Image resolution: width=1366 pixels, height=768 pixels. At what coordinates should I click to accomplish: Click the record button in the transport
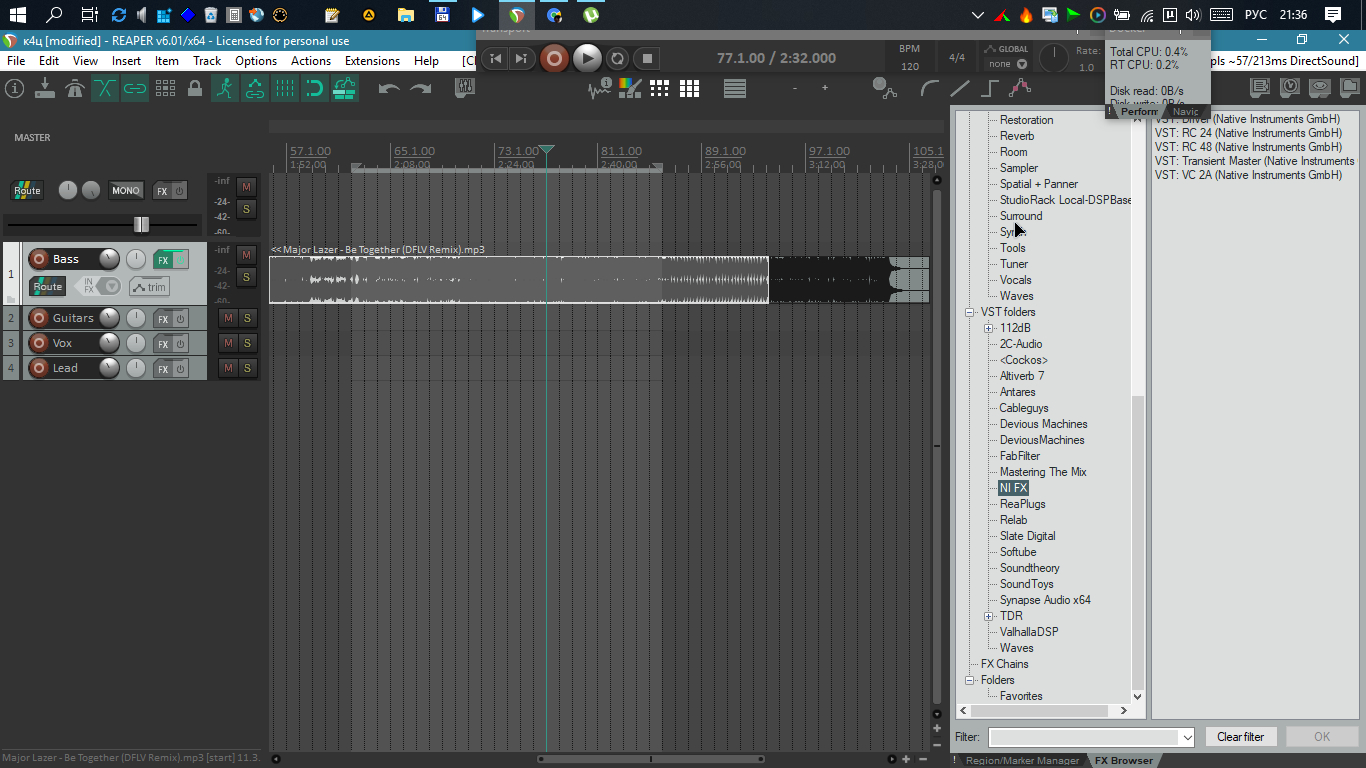pyautogui.click(x=553, y=59)
